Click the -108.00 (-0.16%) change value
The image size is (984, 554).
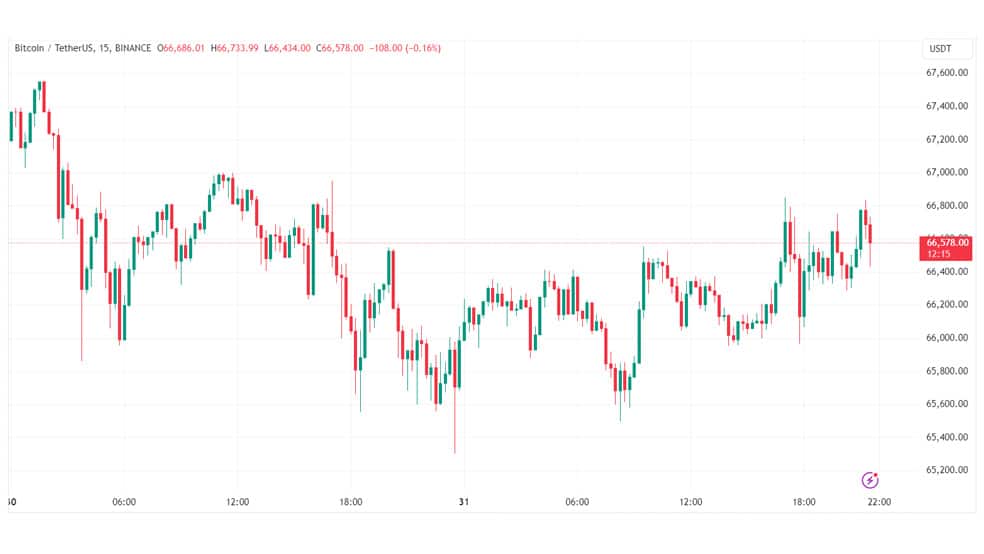pos(405,48)
